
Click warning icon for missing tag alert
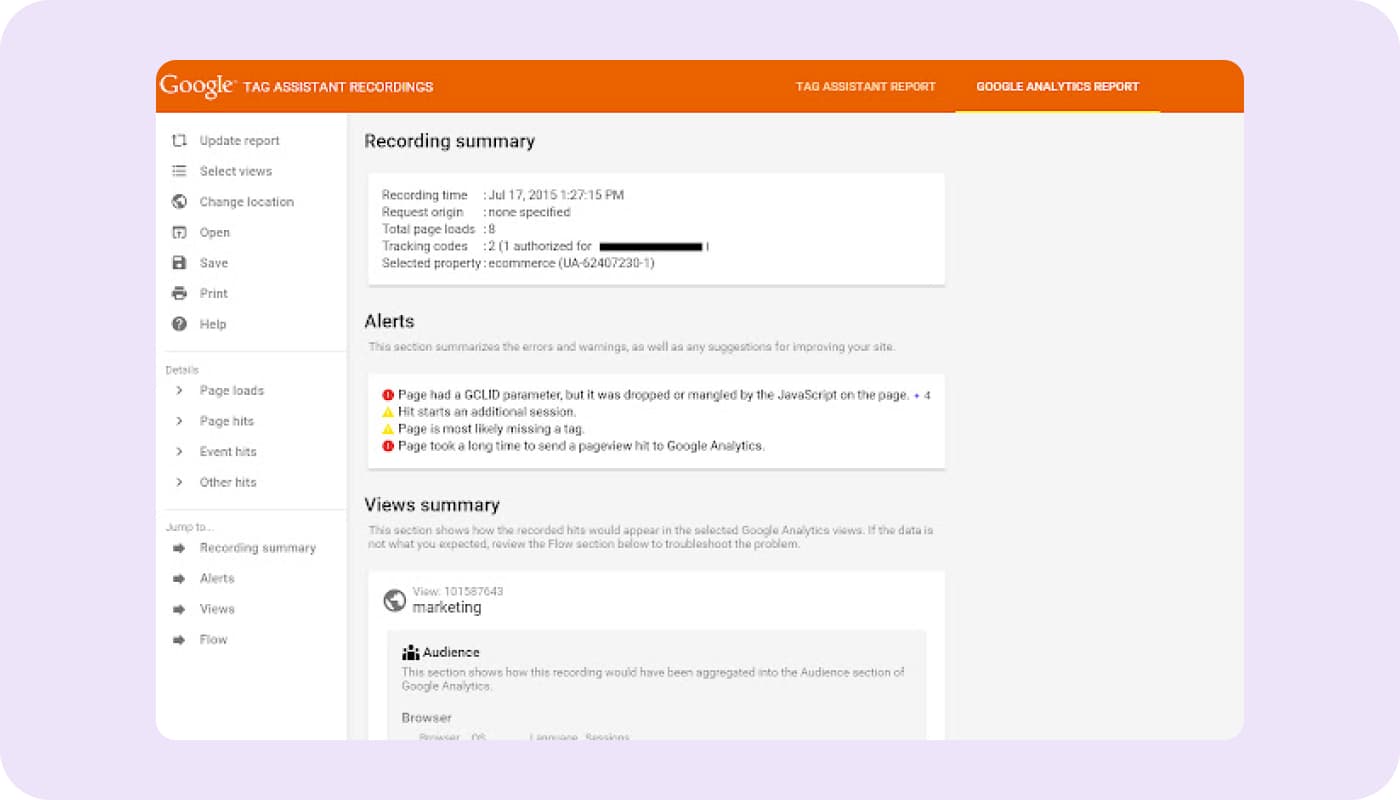388,429
